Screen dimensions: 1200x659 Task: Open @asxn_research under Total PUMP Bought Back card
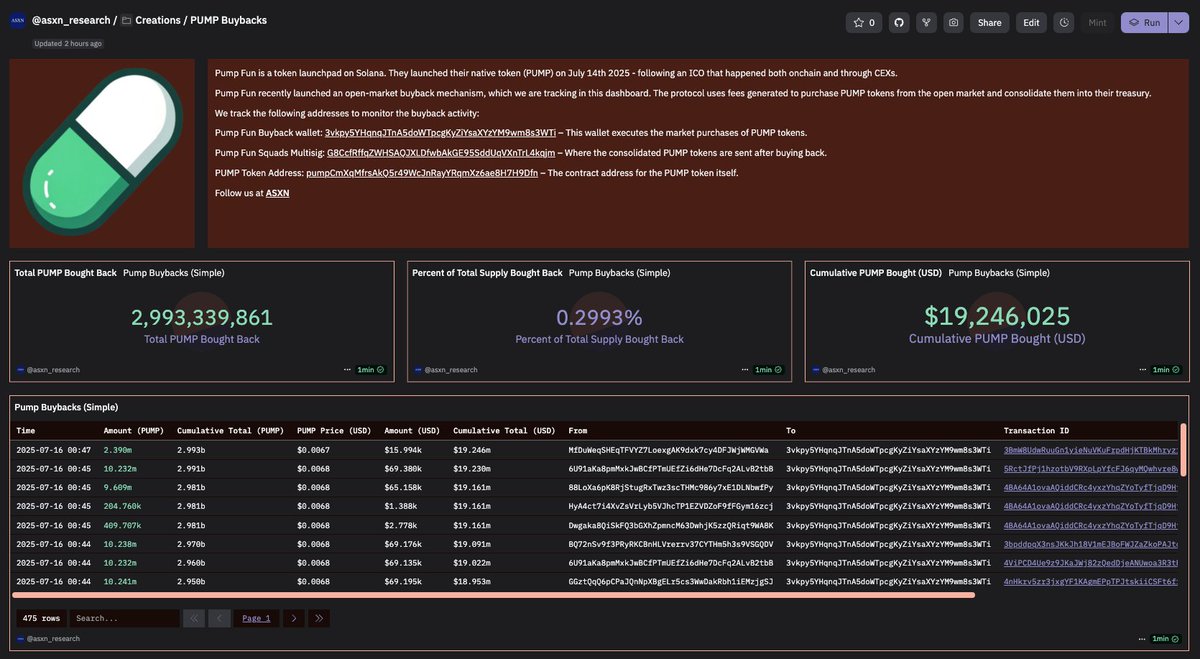pos(53,369)
